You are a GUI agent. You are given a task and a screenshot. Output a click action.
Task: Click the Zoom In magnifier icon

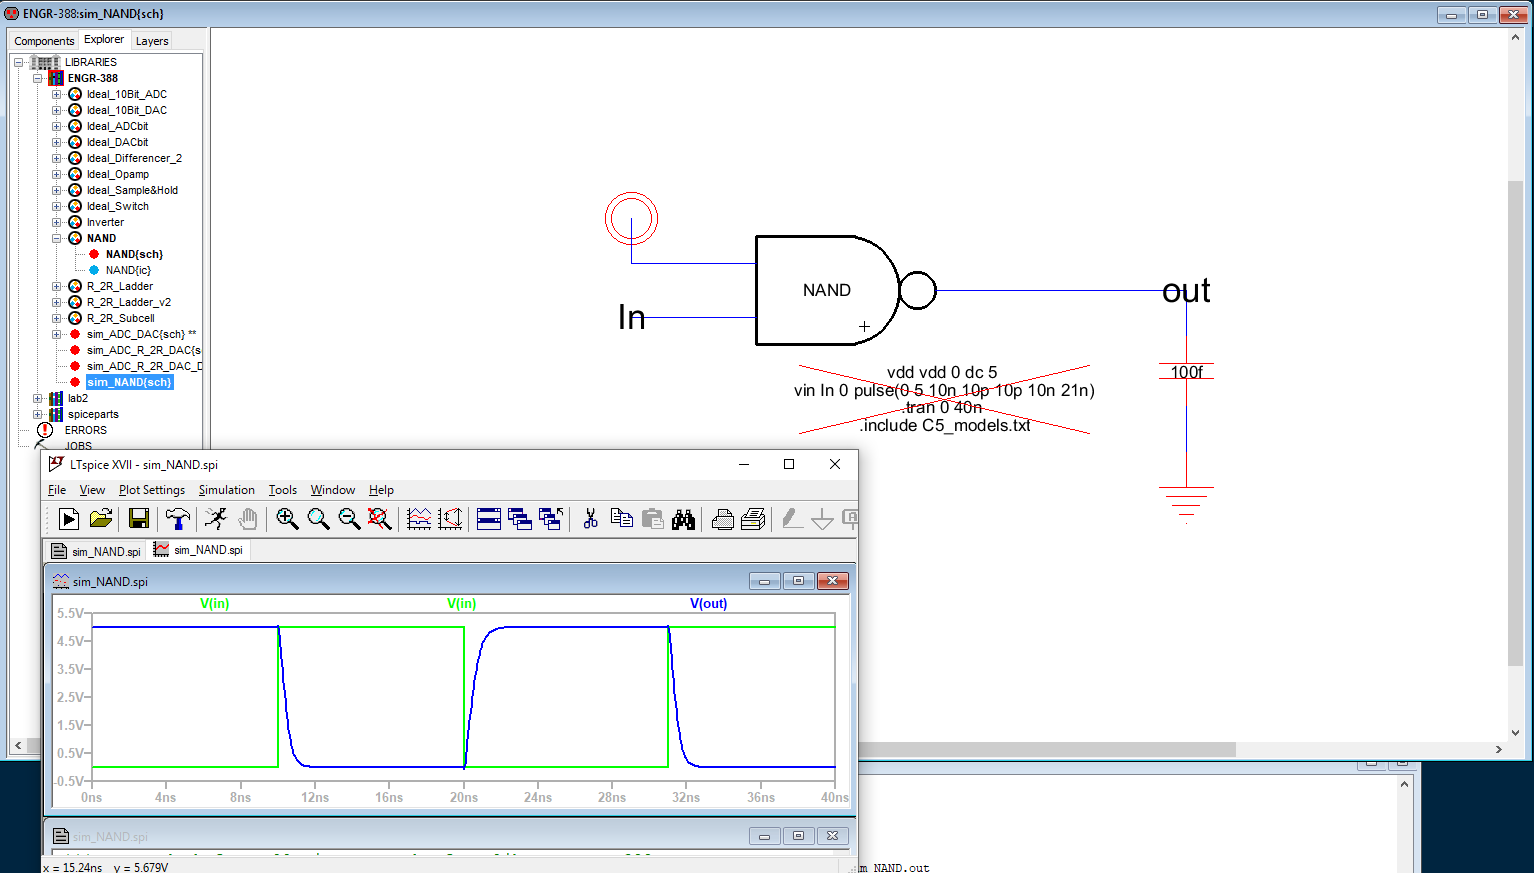287,518
